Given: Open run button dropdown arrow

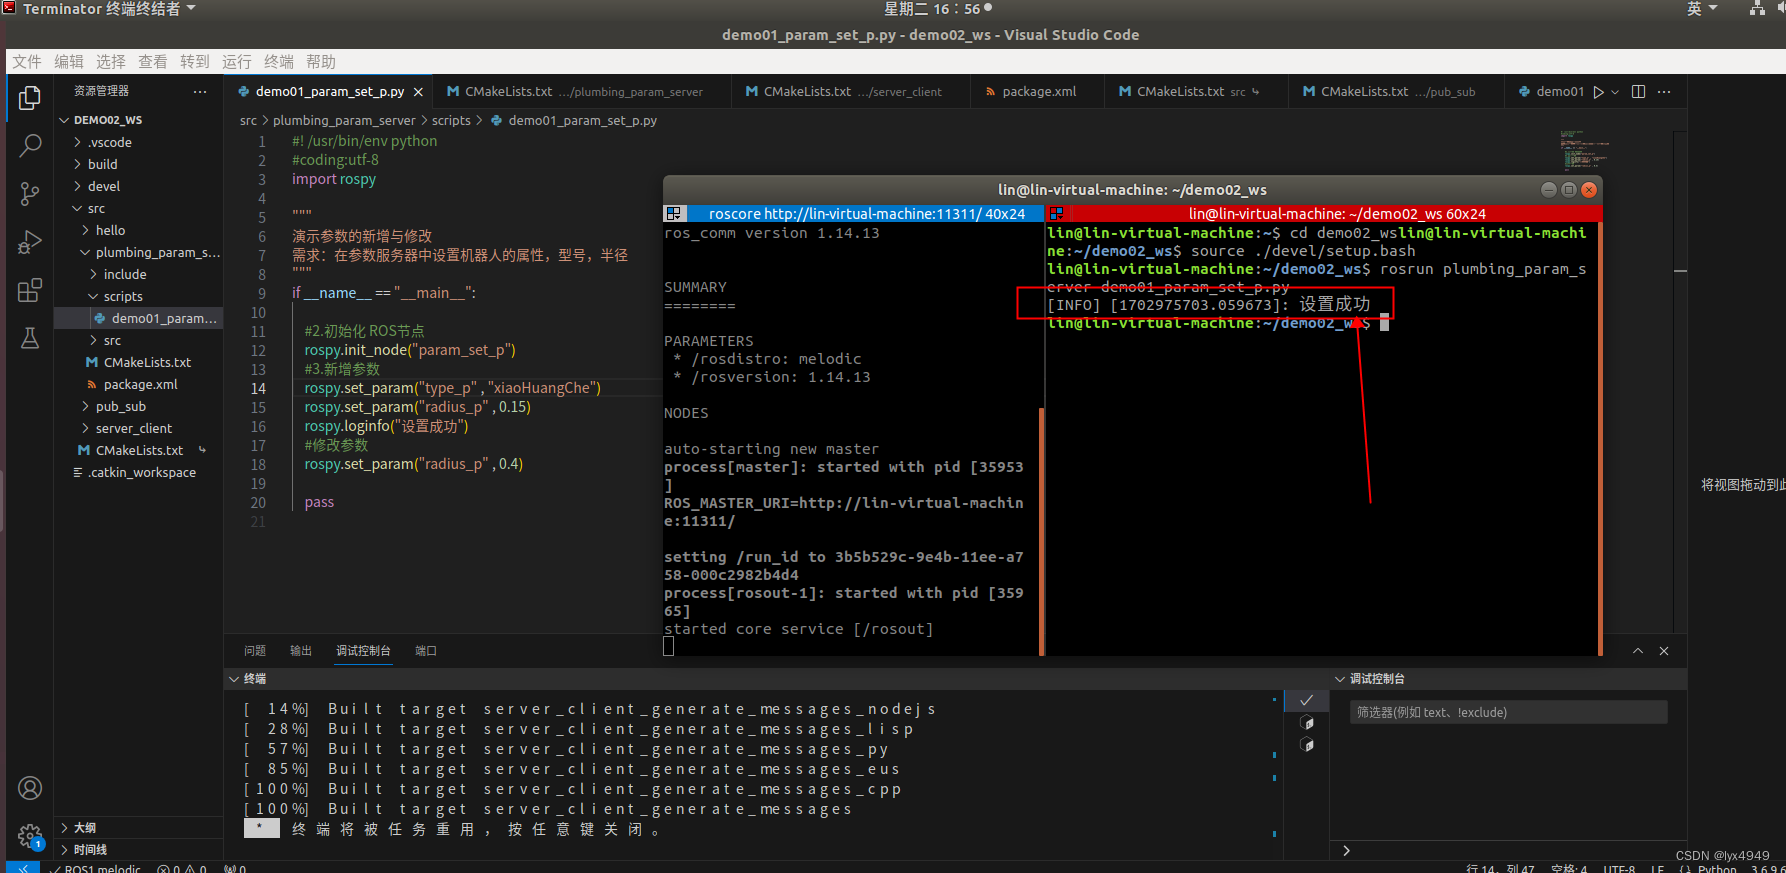Looking at the screenshot, I should tap(1614, 92).
